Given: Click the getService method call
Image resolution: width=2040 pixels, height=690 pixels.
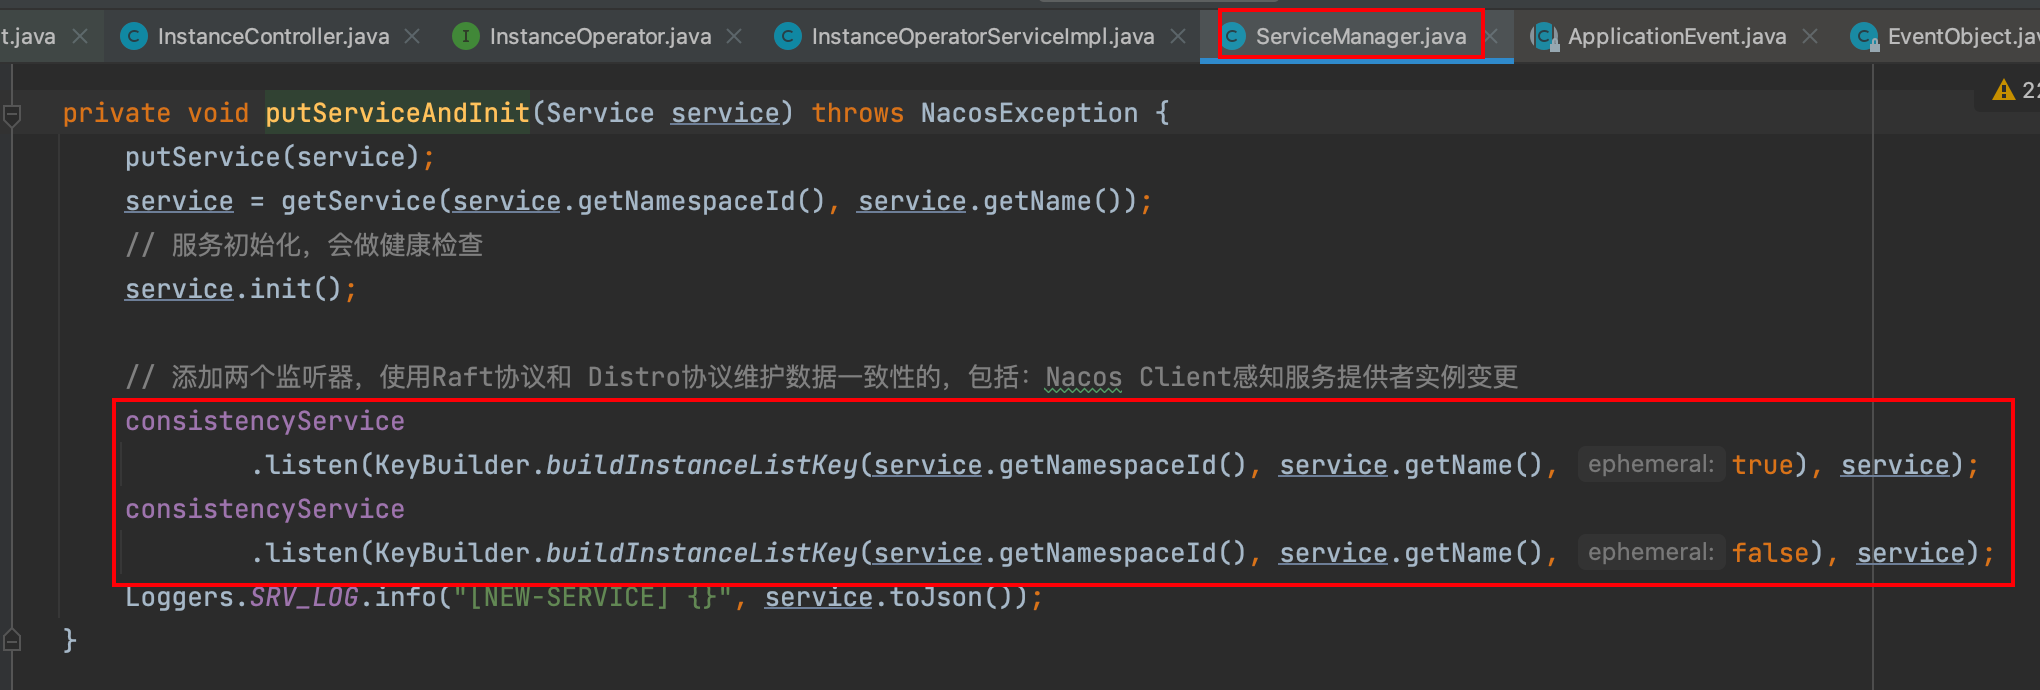Looking at the screenshot, I should pyautogui.click(x=358, y=201).
